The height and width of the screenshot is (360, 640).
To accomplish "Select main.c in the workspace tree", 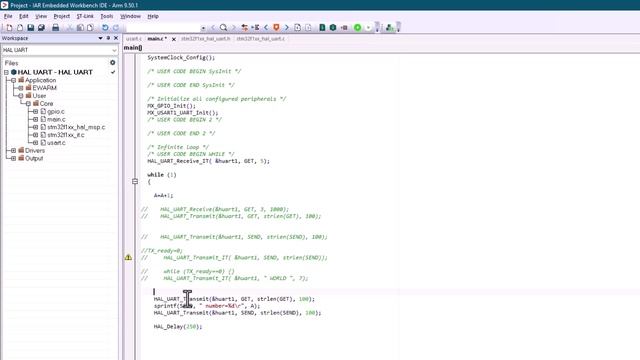I will click(56, 120).
